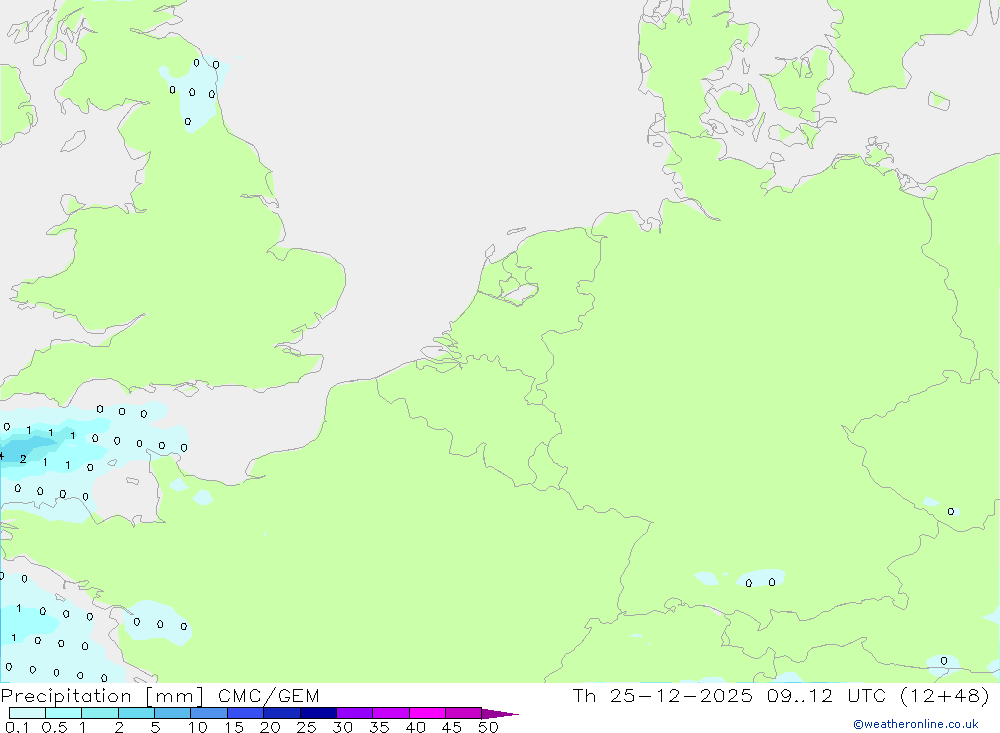Pick the 25–30 mm navy legend swatch
Viewport: 1000px width, 733px height.
318,713
